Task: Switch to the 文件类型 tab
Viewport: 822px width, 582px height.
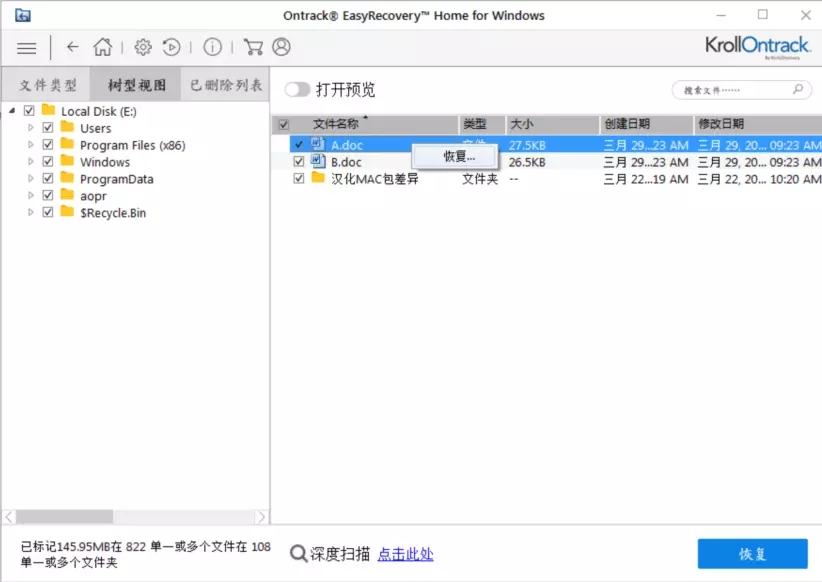Action: 47,85
